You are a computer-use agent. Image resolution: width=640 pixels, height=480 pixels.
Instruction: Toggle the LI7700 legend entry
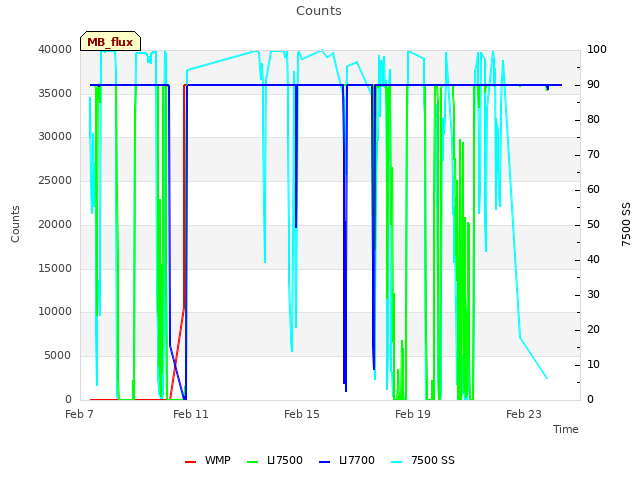pyautogui.click(x=347, y=460)
